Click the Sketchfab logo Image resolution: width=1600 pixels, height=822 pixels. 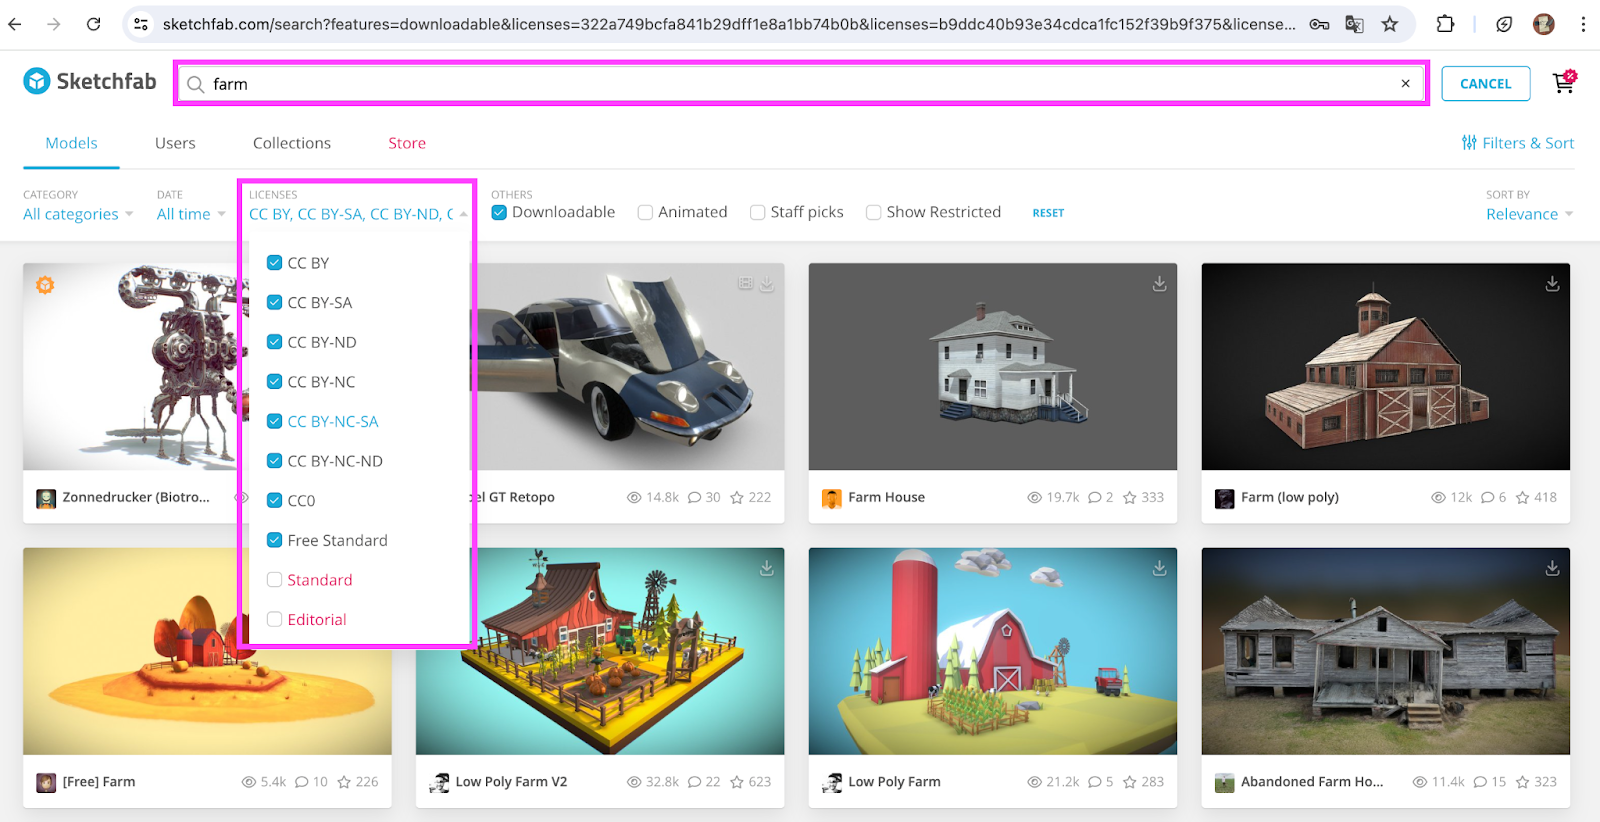click(x=90, y=82)
